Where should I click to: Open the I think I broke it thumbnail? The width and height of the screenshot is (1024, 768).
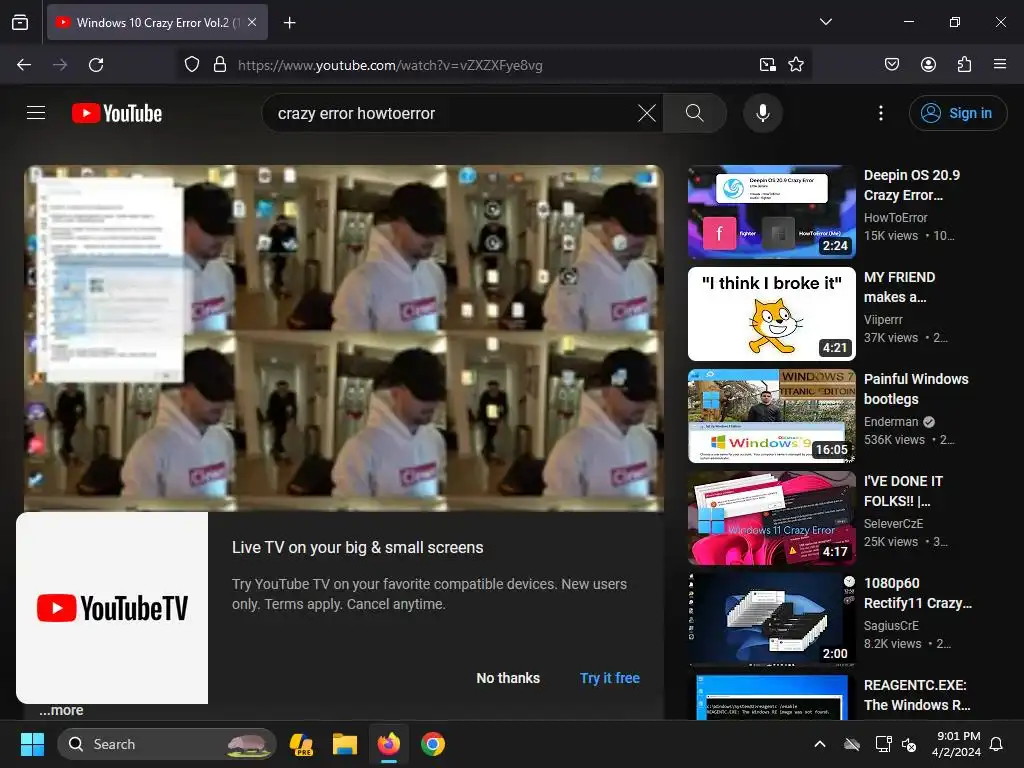[771, 313]
